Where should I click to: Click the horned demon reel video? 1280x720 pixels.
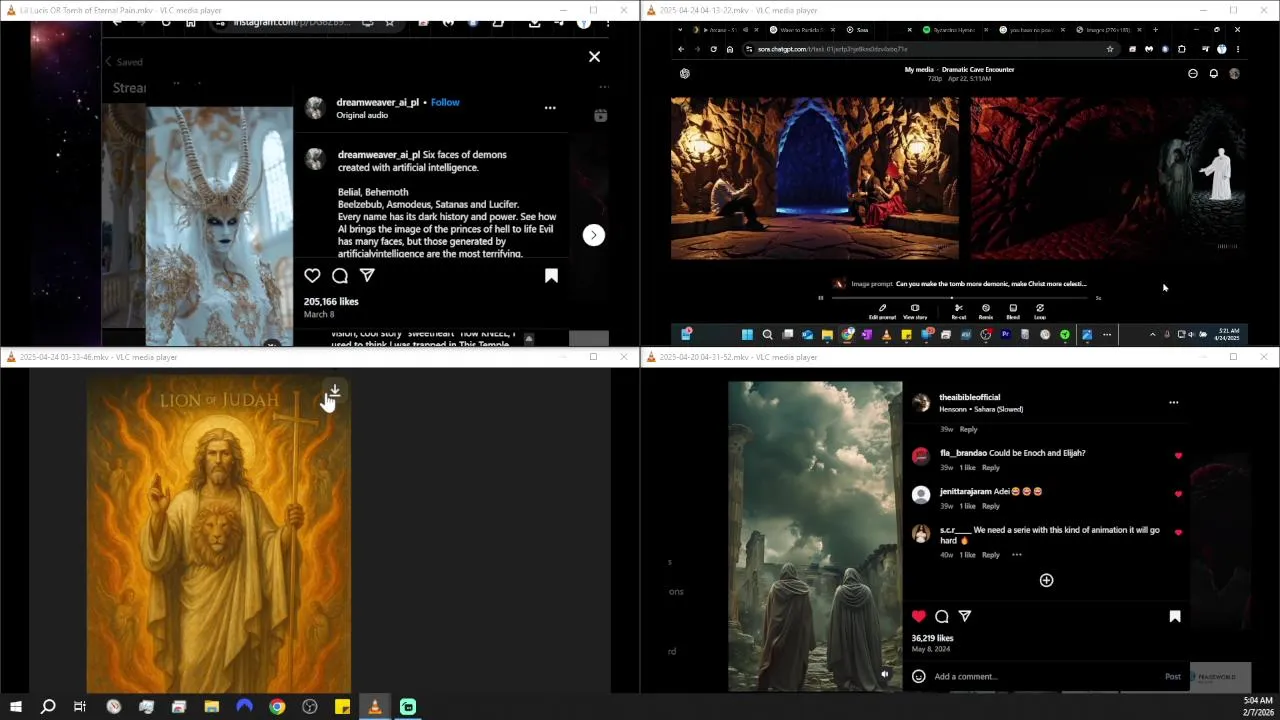(x=220, y=226)
